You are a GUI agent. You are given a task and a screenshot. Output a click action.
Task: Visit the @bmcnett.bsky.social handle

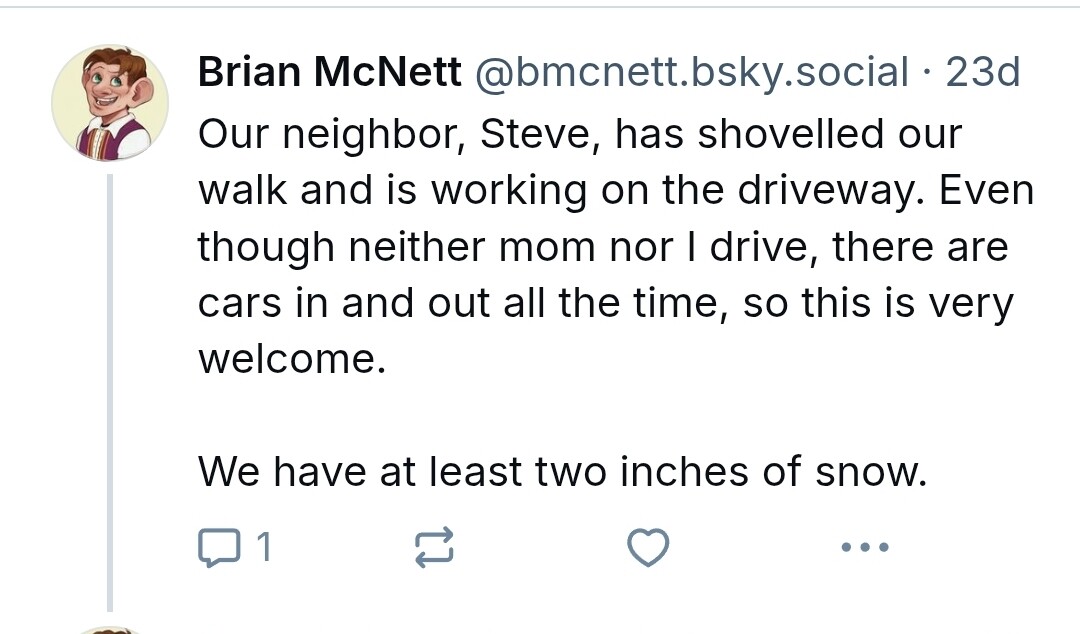pos(692,72)
